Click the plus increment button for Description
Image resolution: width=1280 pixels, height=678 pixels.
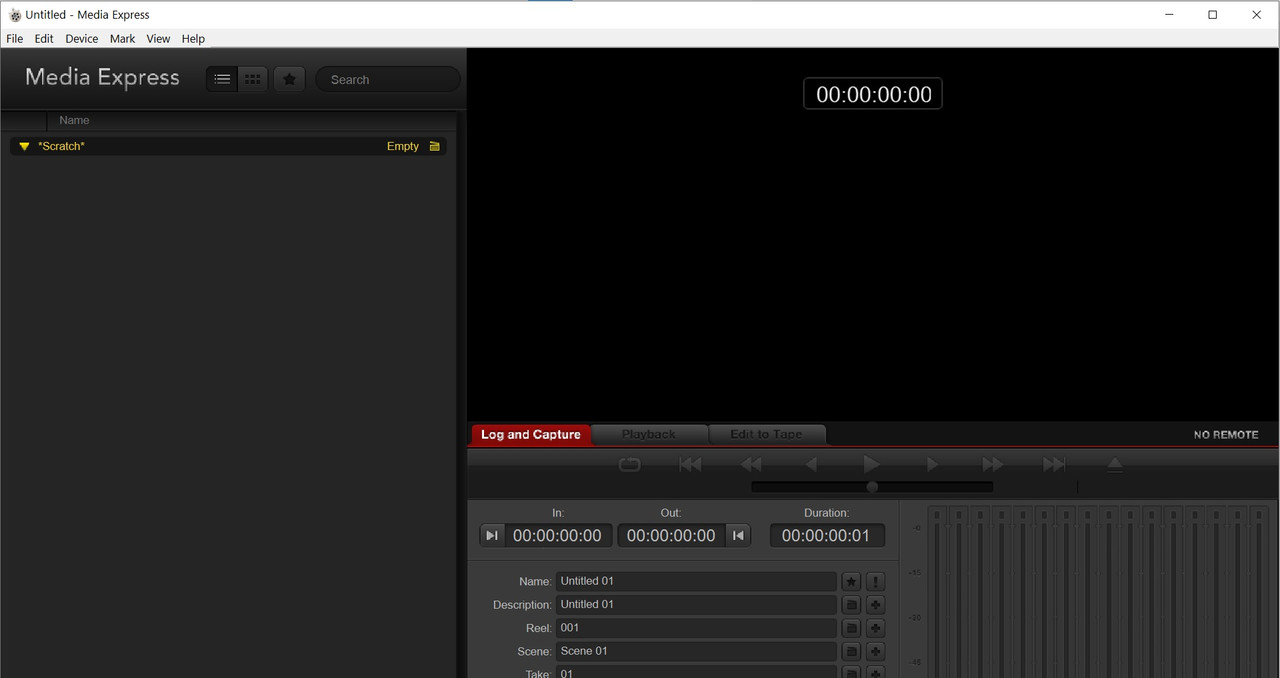click(x=875, y=604)
